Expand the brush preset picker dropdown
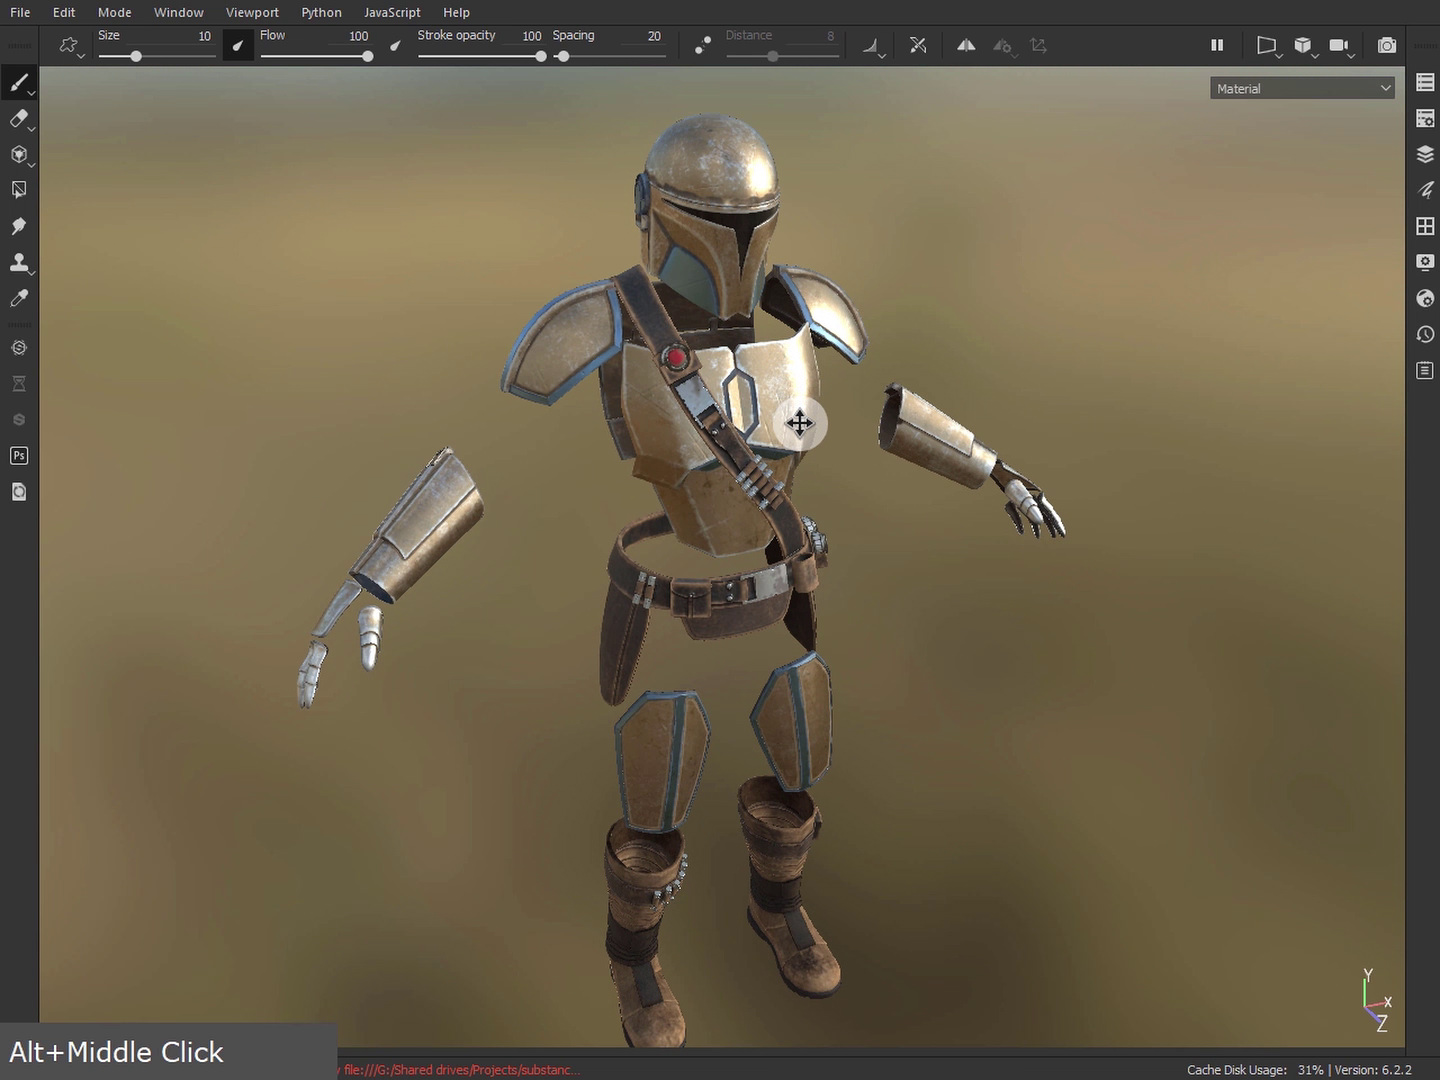This screenshot has height=1080, width=1440. tap(69, 46)
